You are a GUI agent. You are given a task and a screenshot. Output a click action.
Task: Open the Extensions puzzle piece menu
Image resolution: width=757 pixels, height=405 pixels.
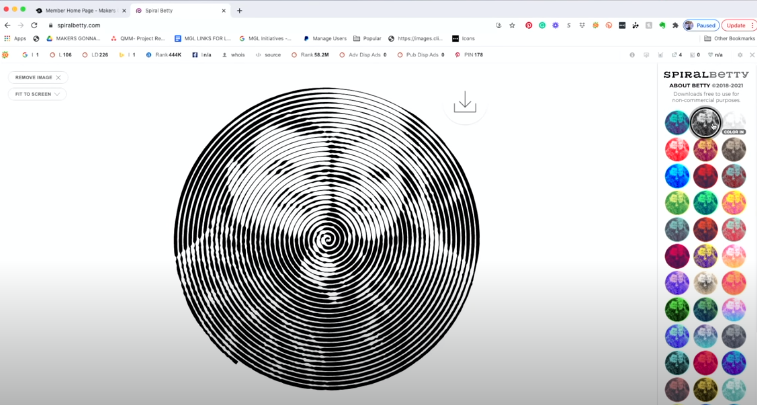coord(675,25)
